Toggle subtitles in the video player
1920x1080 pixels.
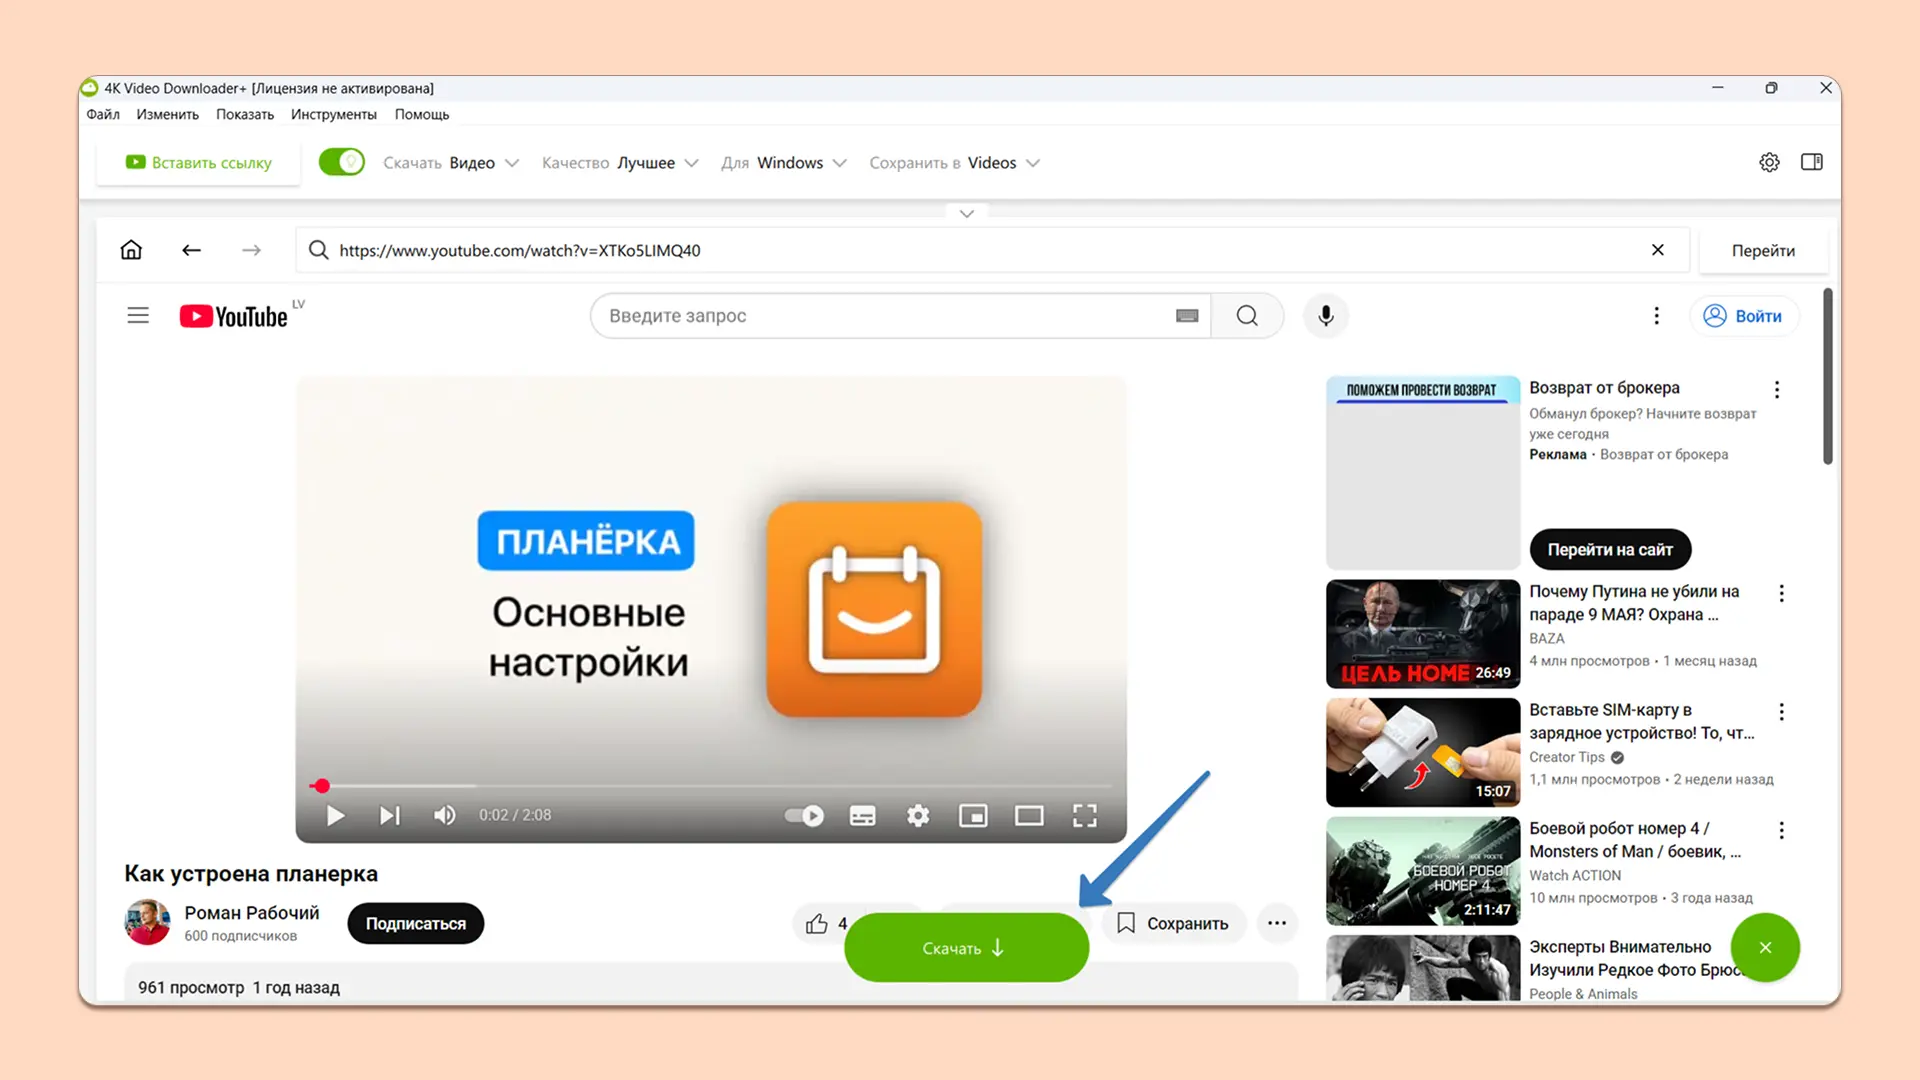click(862, 816)
